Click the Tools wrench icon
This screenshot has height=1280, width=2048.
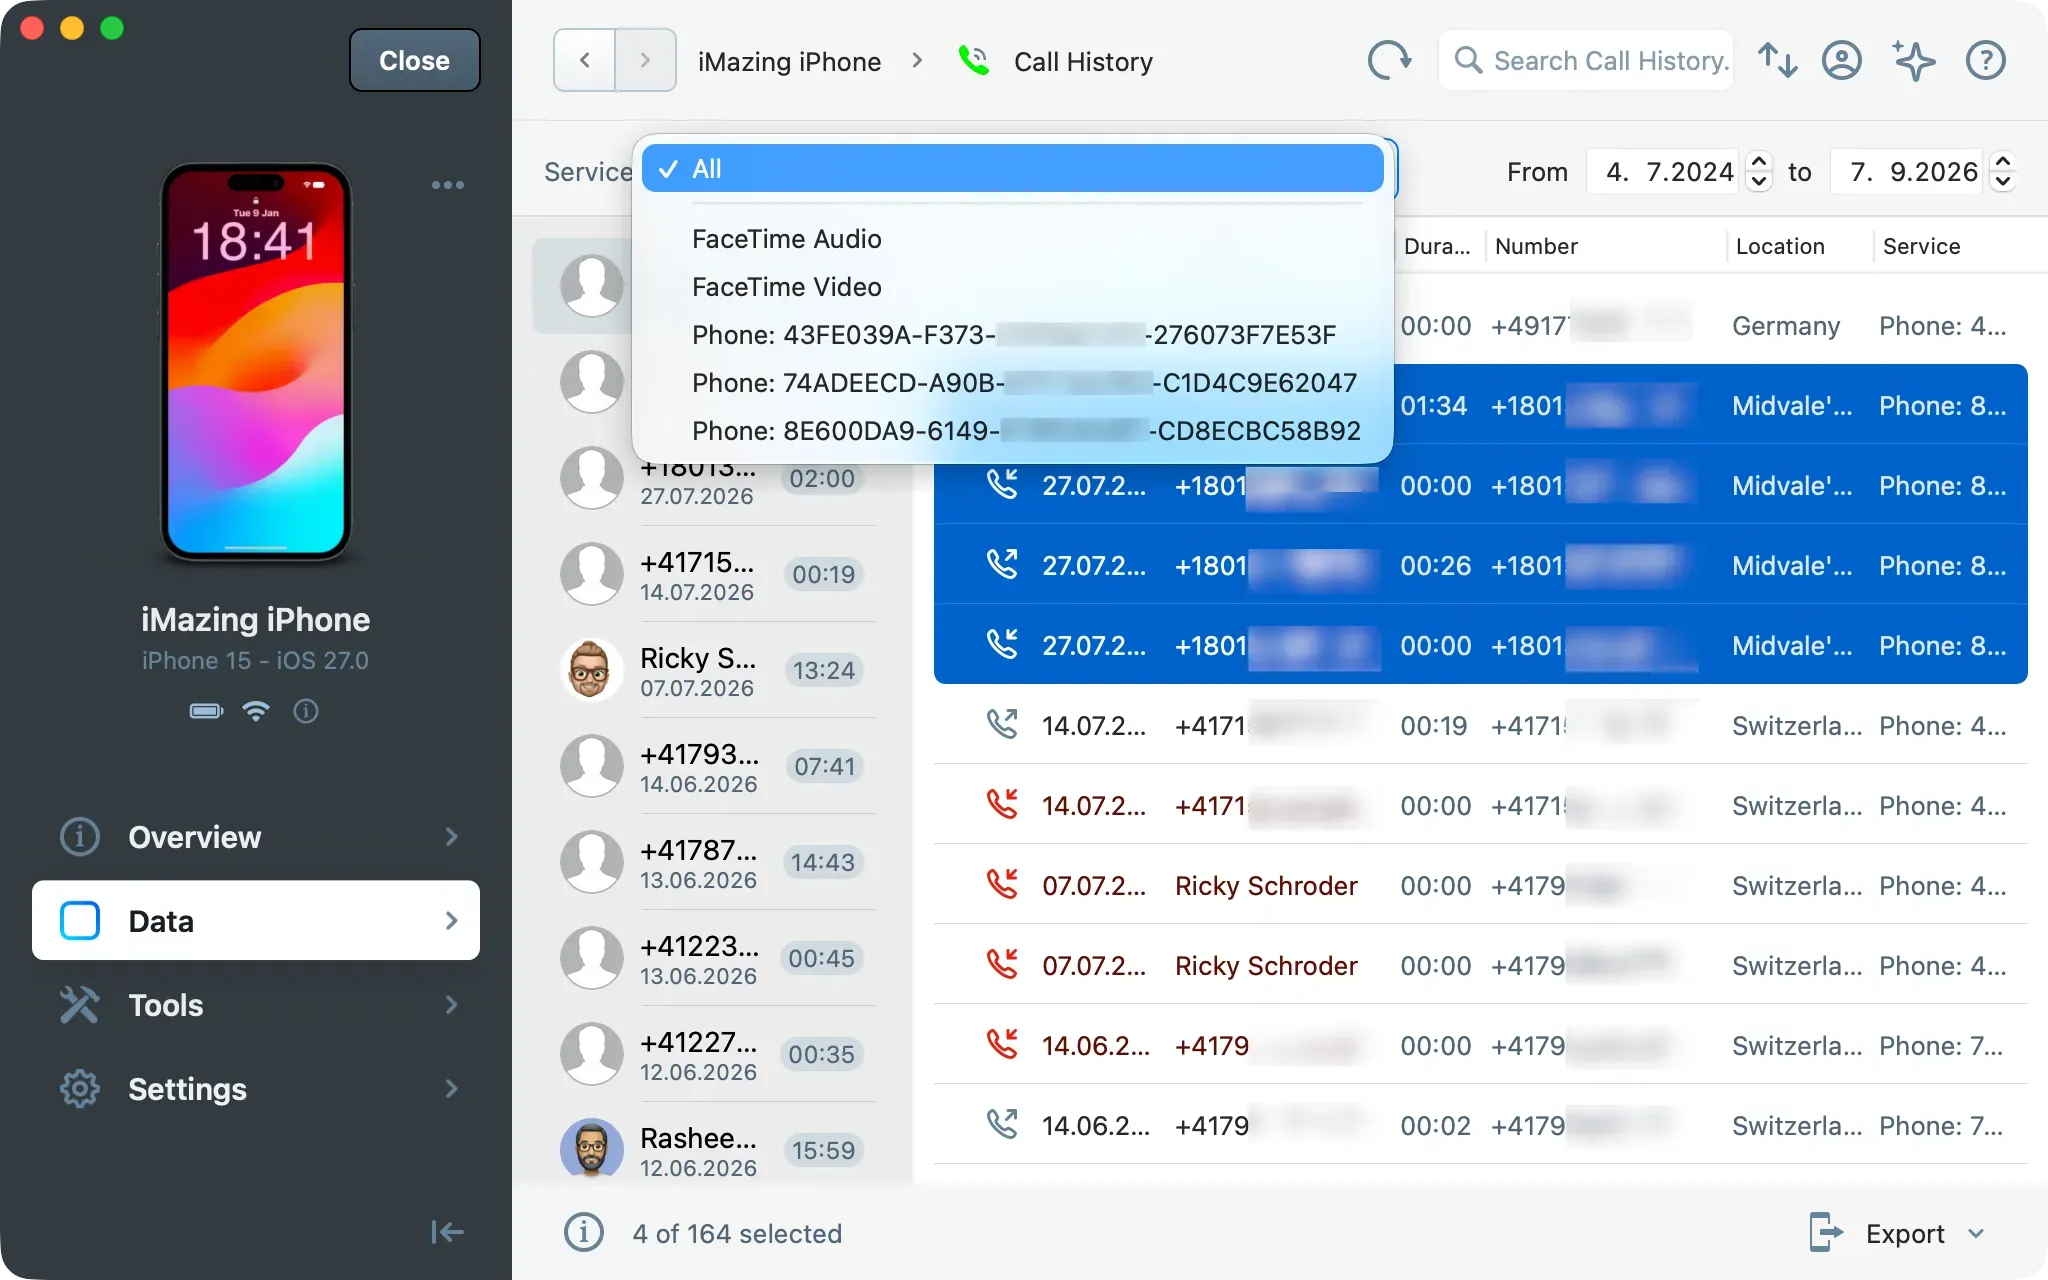click(x=80, y=1005)
